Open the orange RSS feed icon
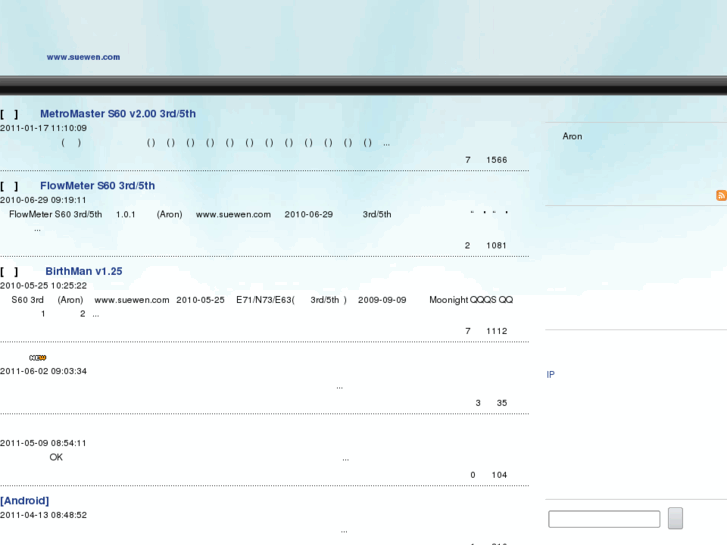 click(x=721, y=195)
